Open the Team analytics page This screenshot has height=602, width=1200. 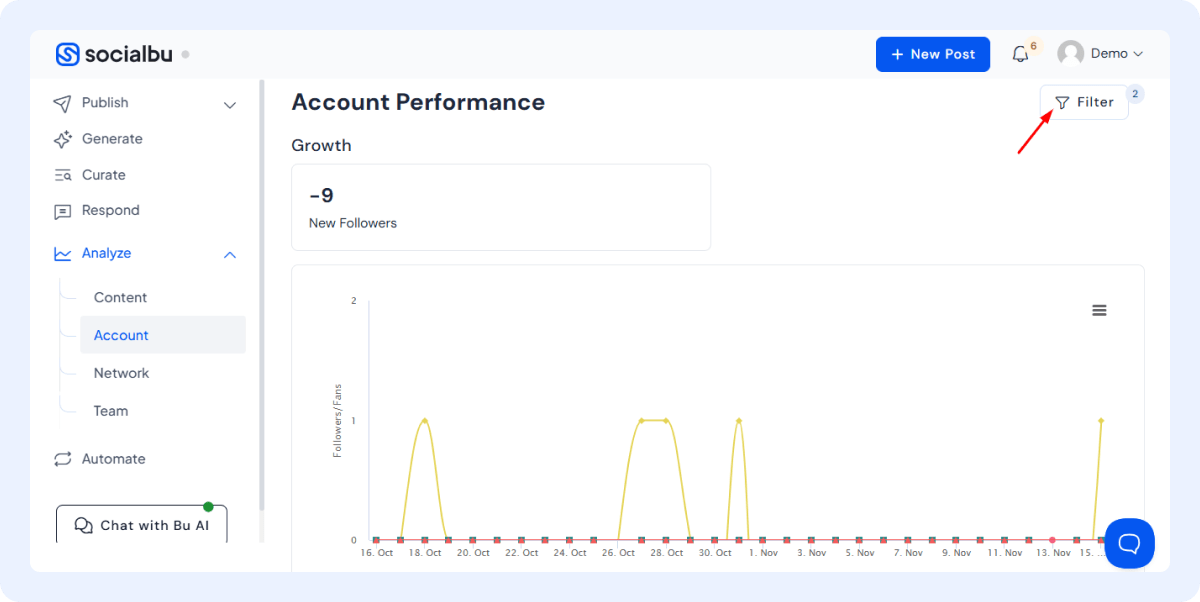[111, 411]
